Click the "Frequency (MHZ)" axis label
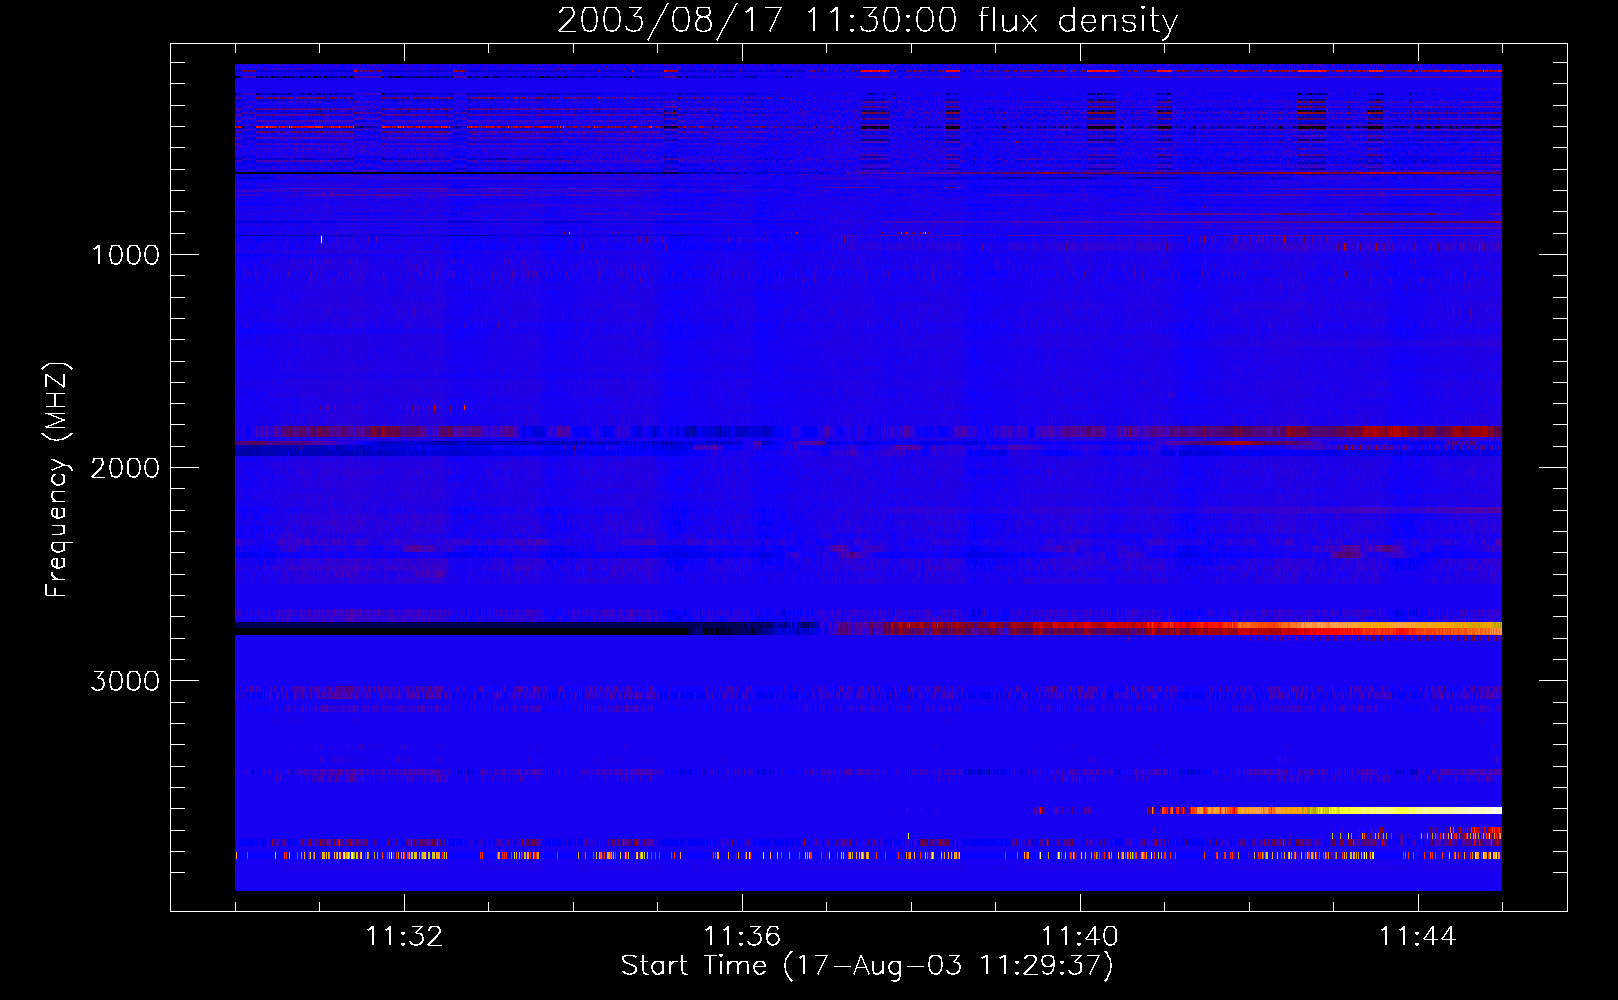This screenshot has height=1000, width=1618. pyautogui.click(x=58, y=480)
